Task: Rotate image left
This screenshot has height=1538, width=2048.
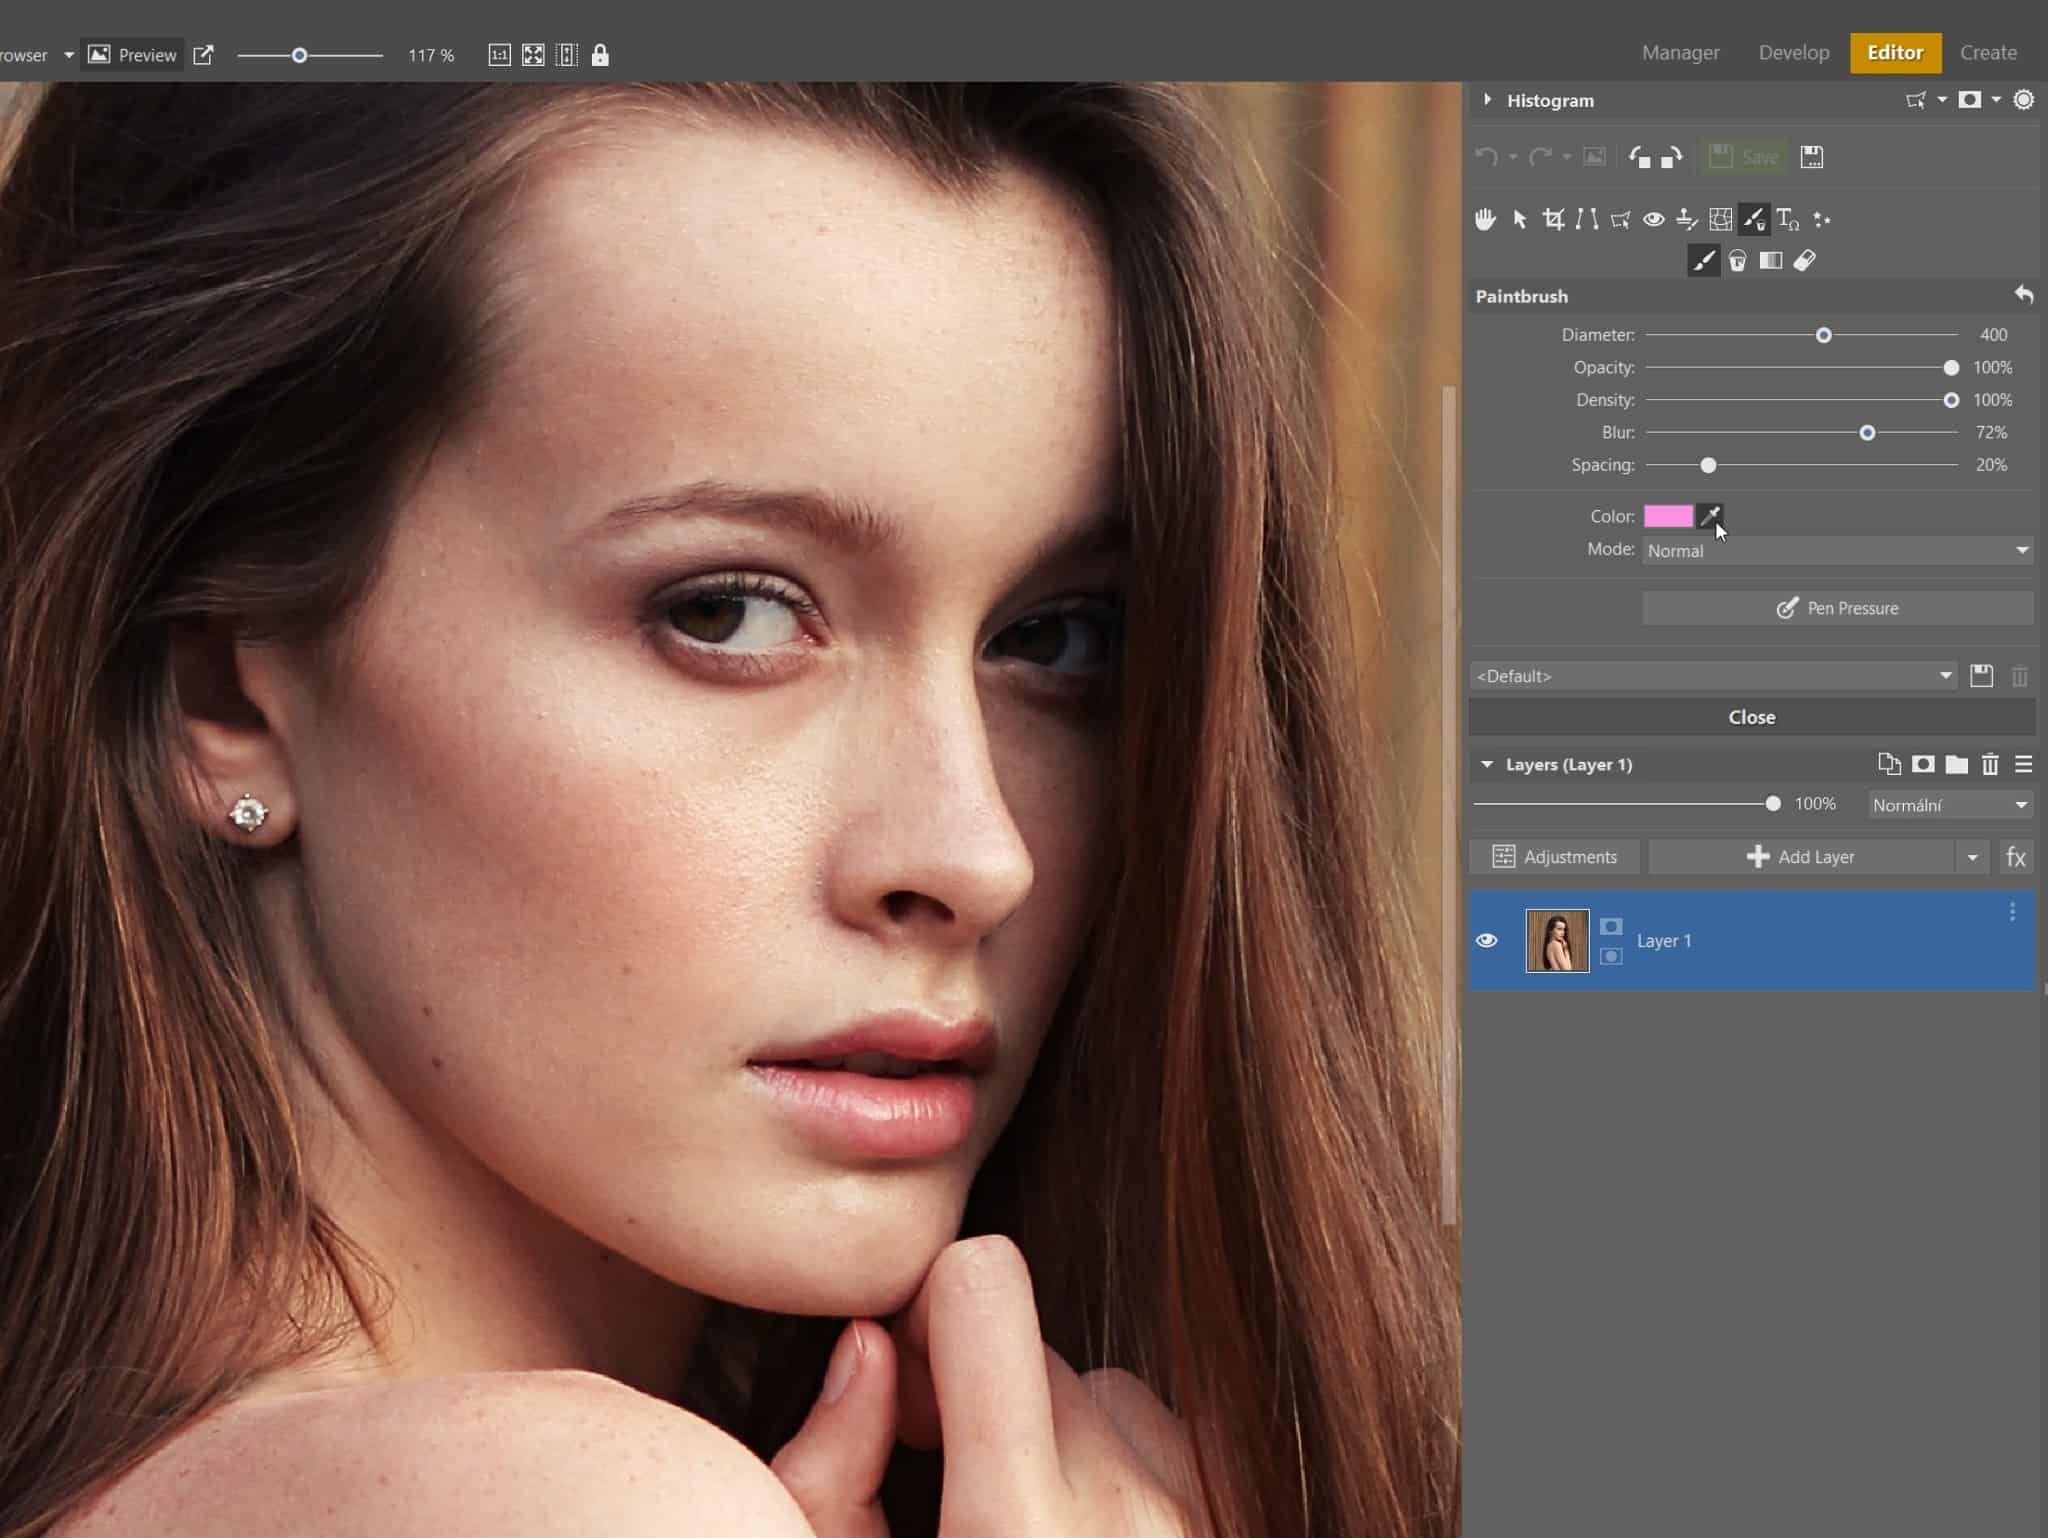Action: (1639, 157)
